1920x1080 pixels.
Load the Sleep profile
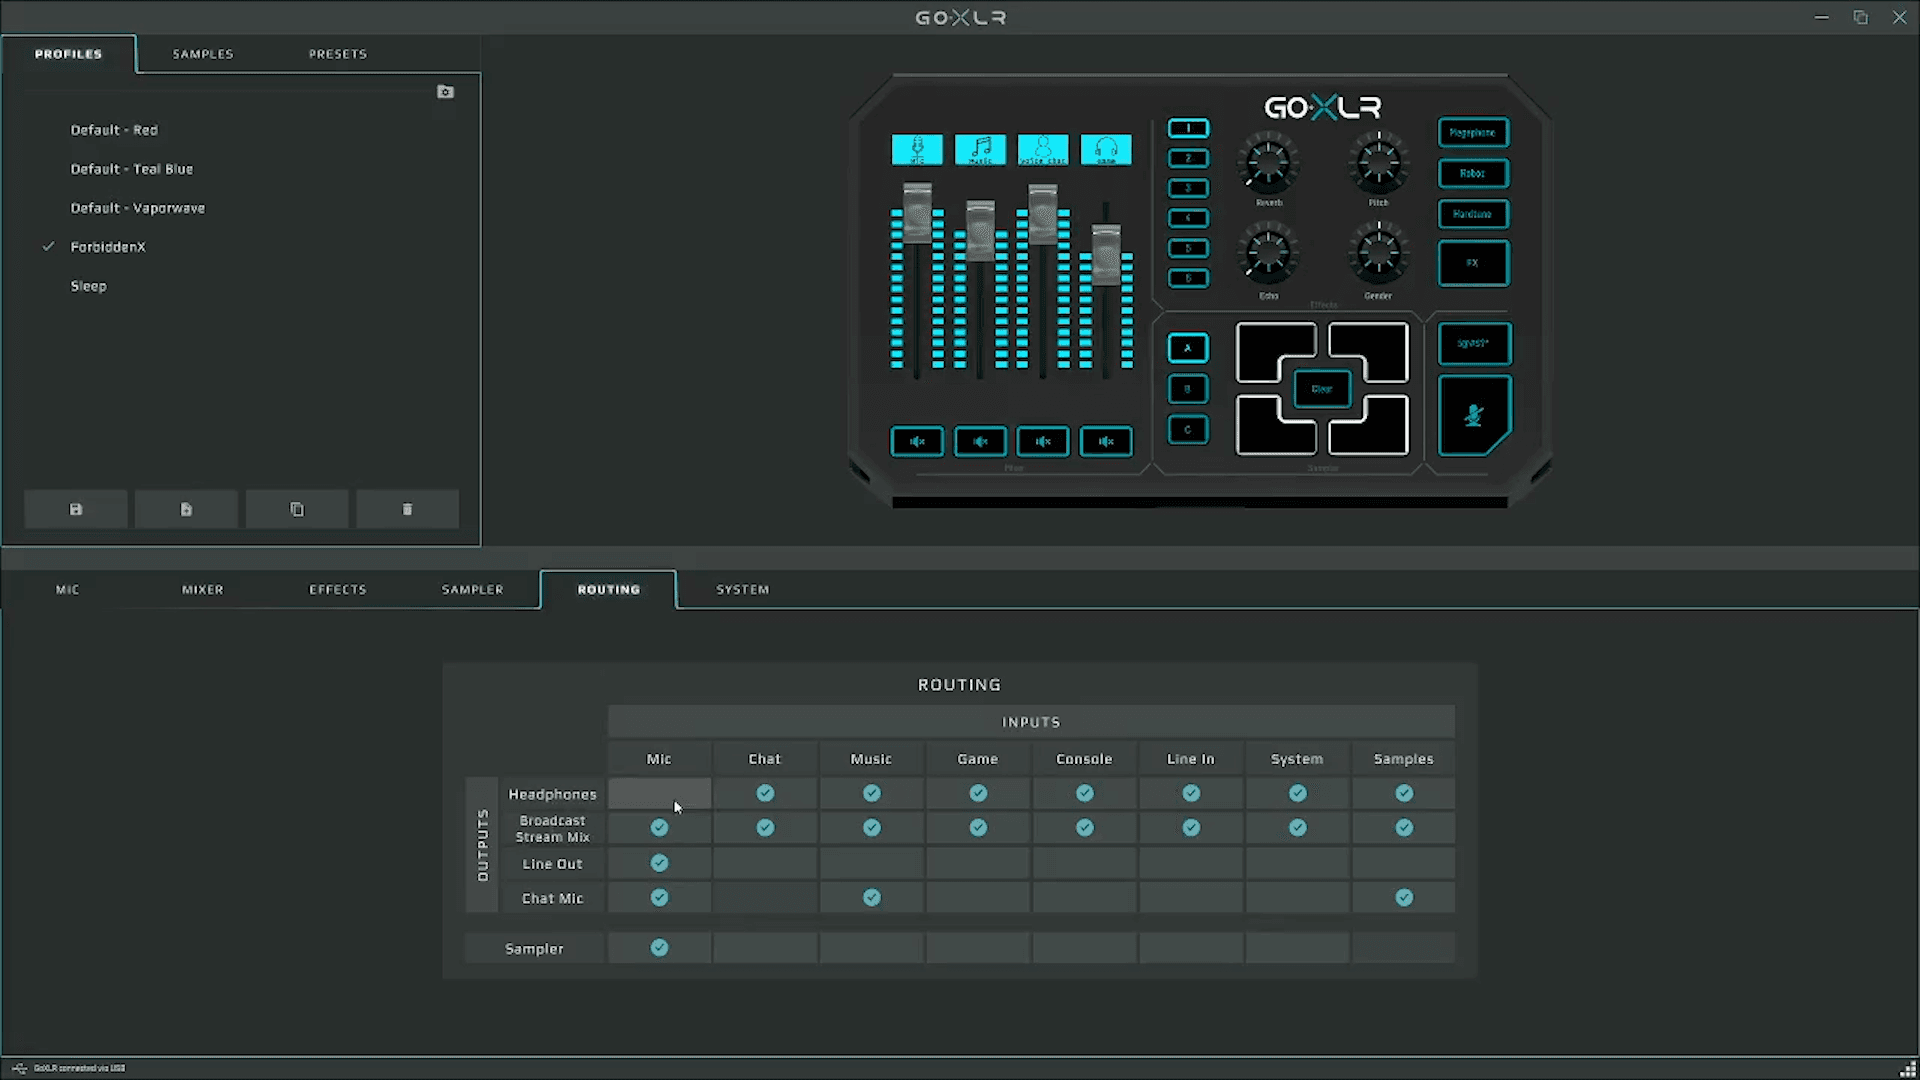click(x=89, y=286)
